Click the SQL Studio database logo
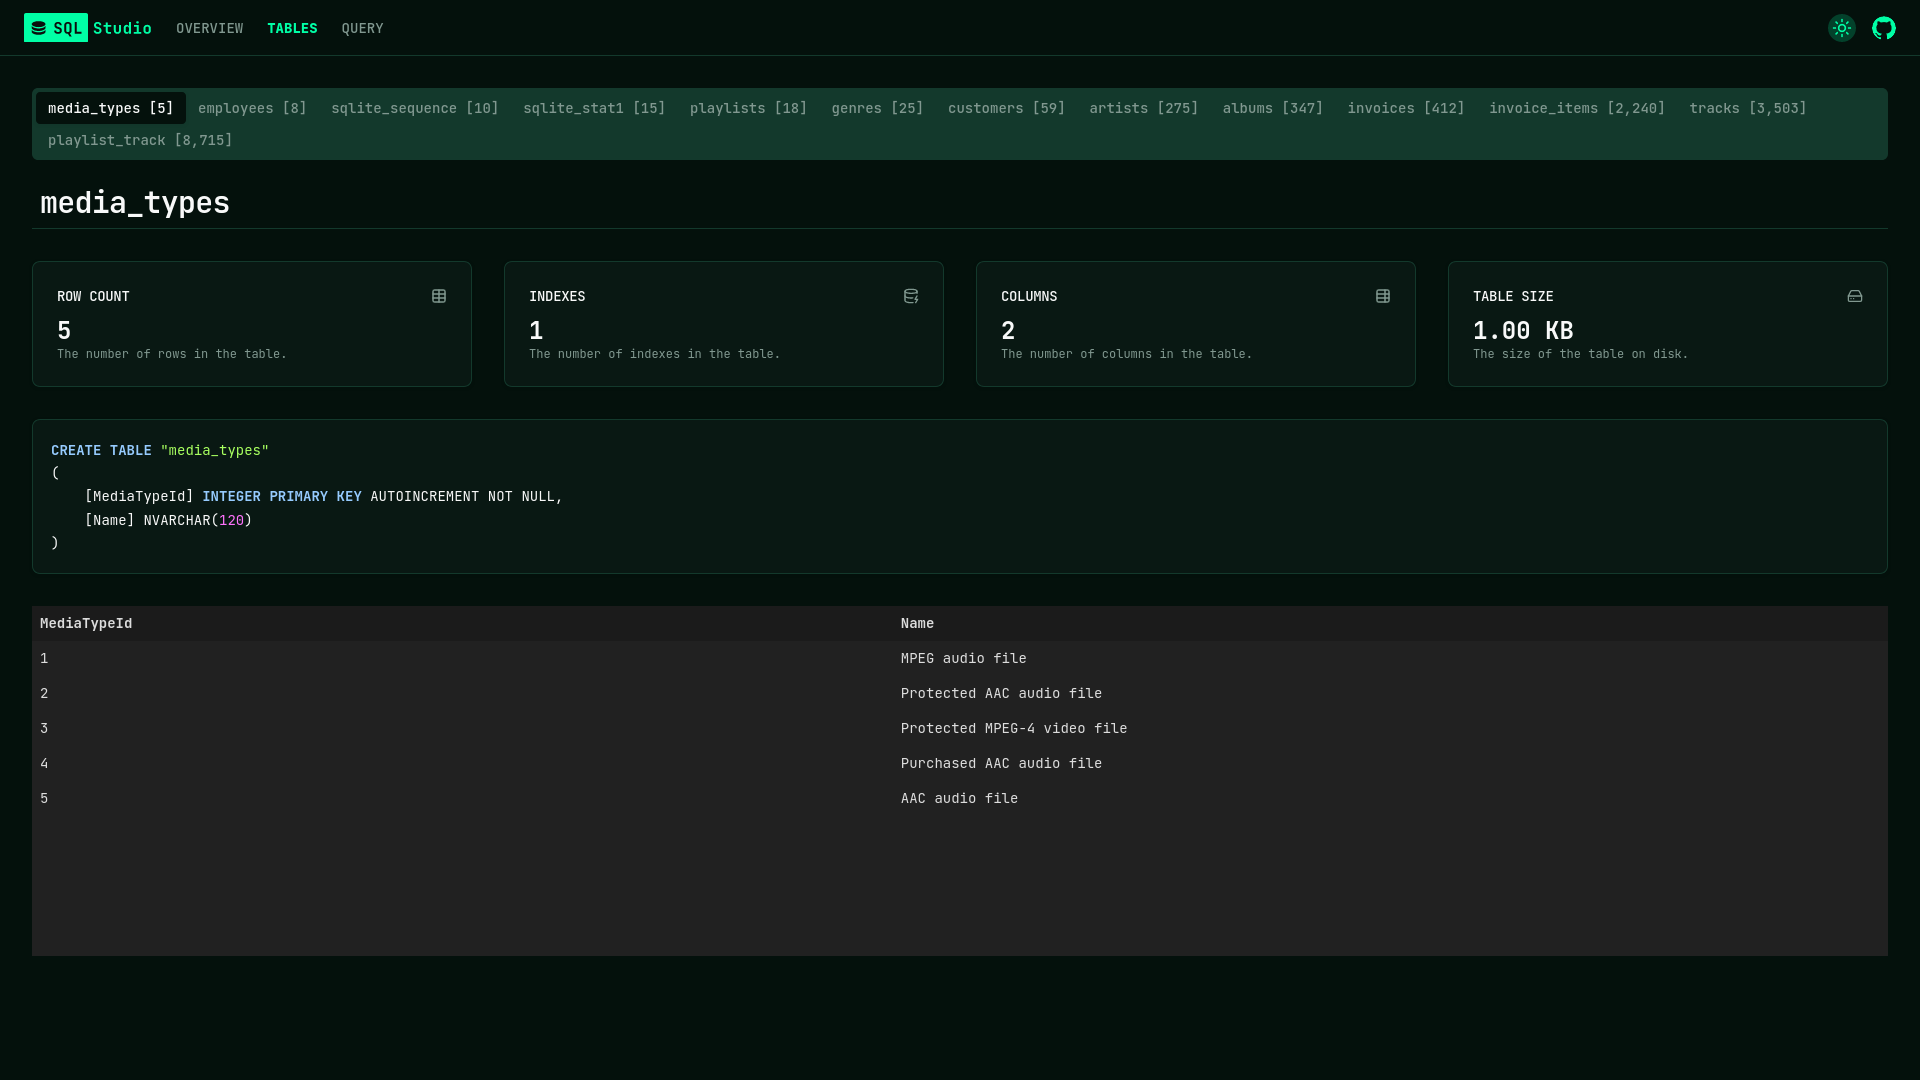 [x=39, y=28]
